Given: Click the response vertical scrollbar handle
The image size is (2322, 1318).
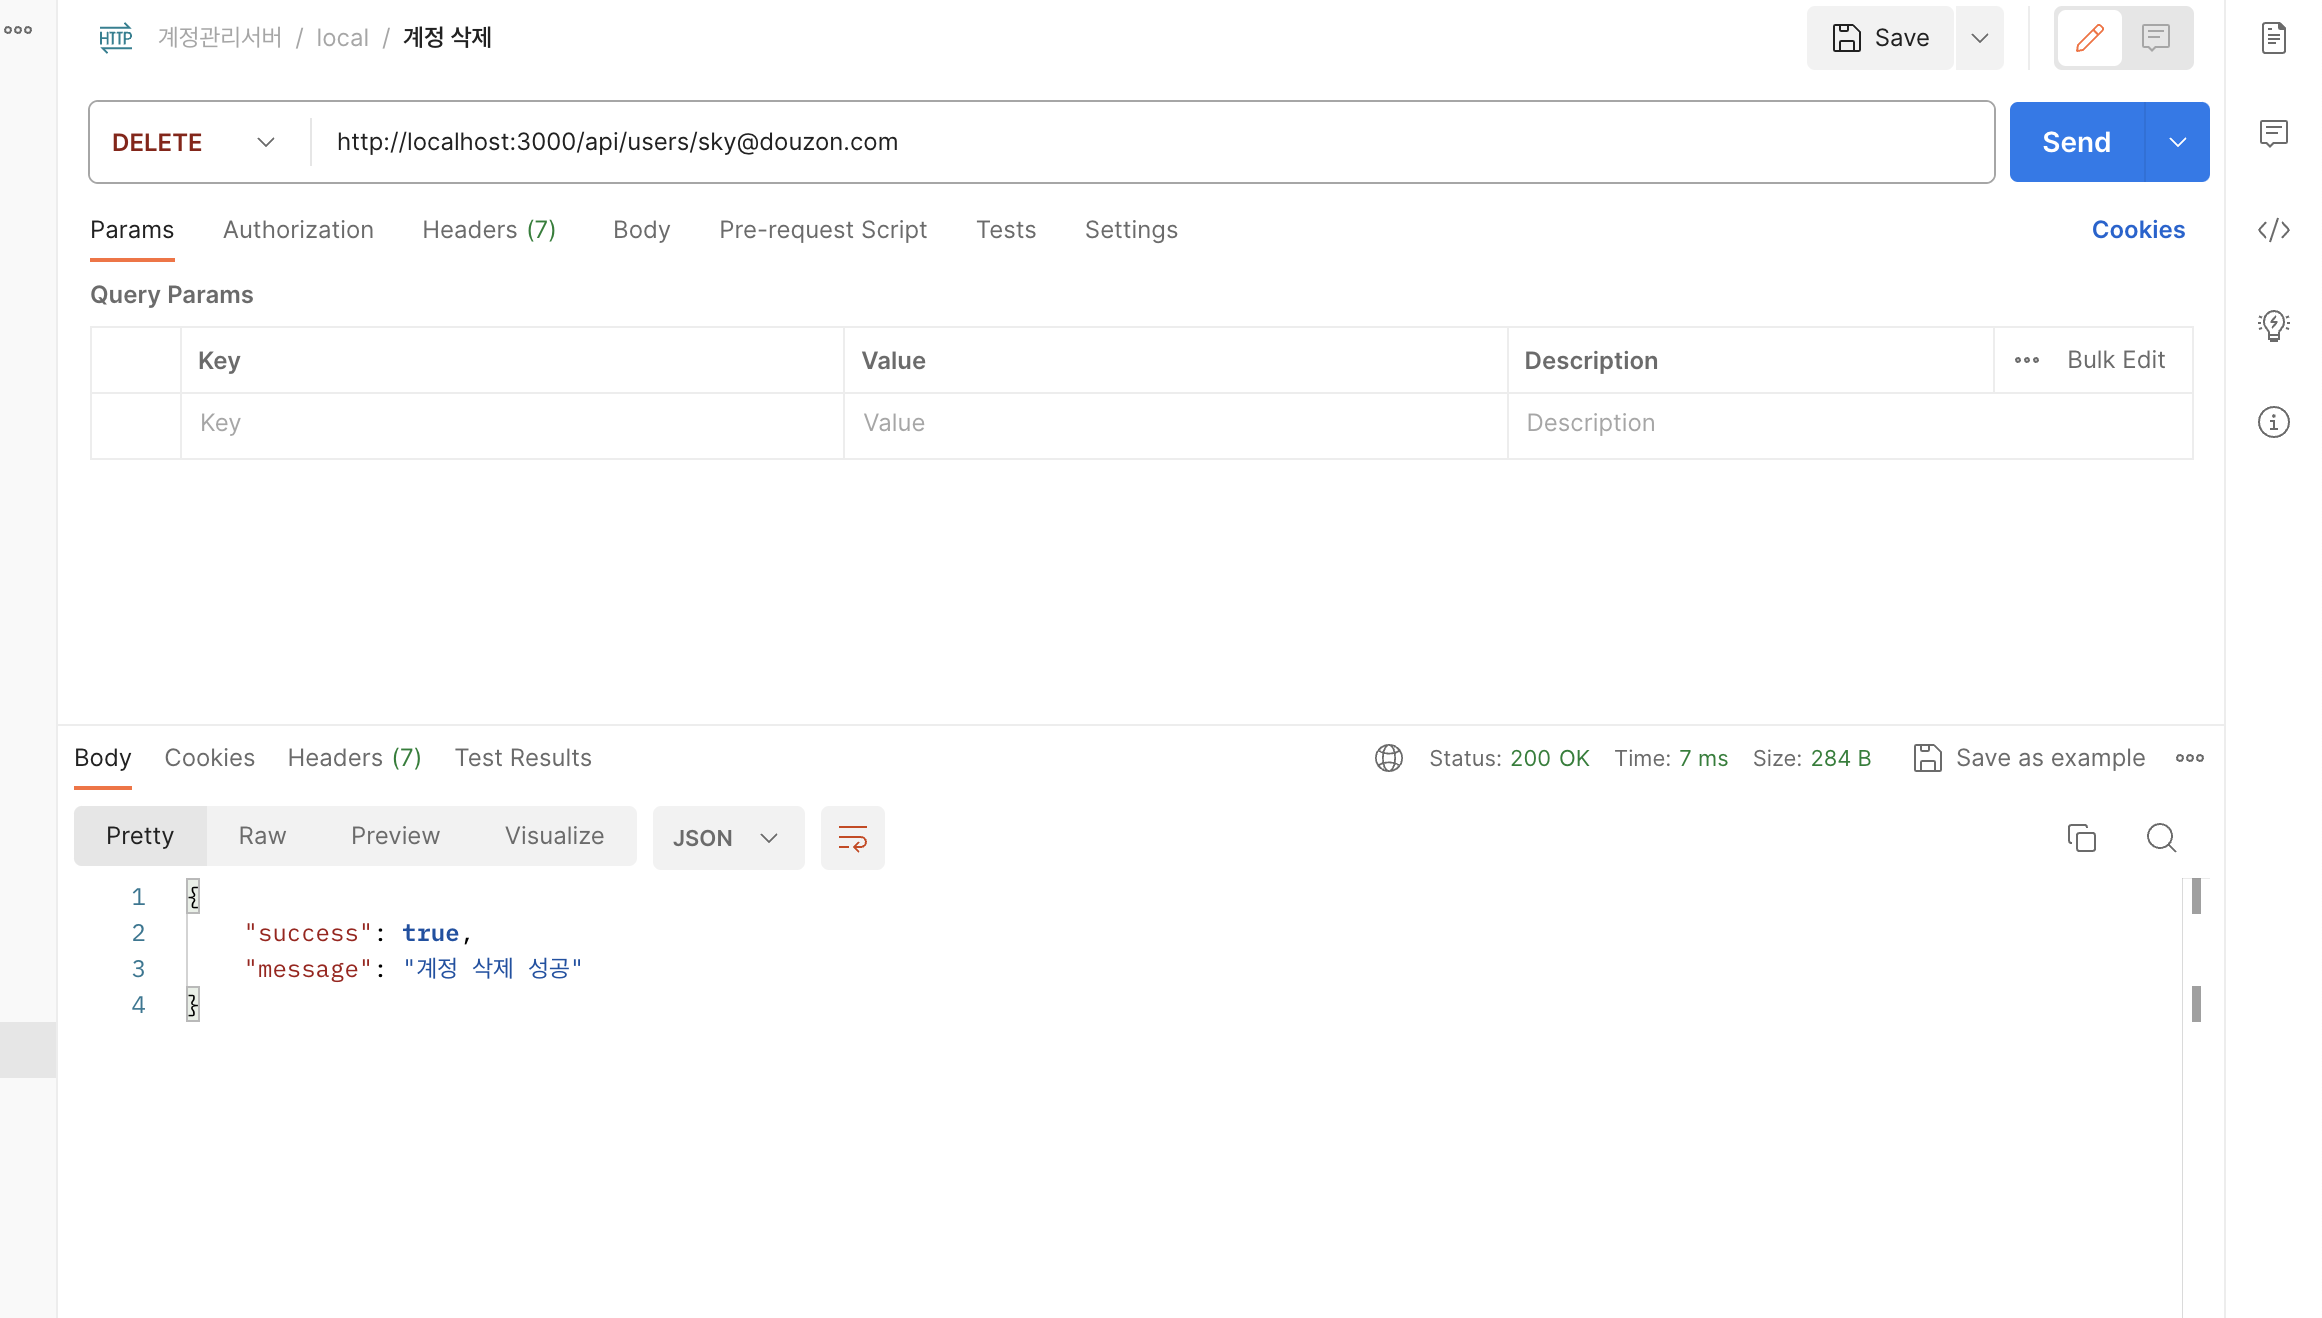Looking at the screenshot, I should [x=2196, y=896].
